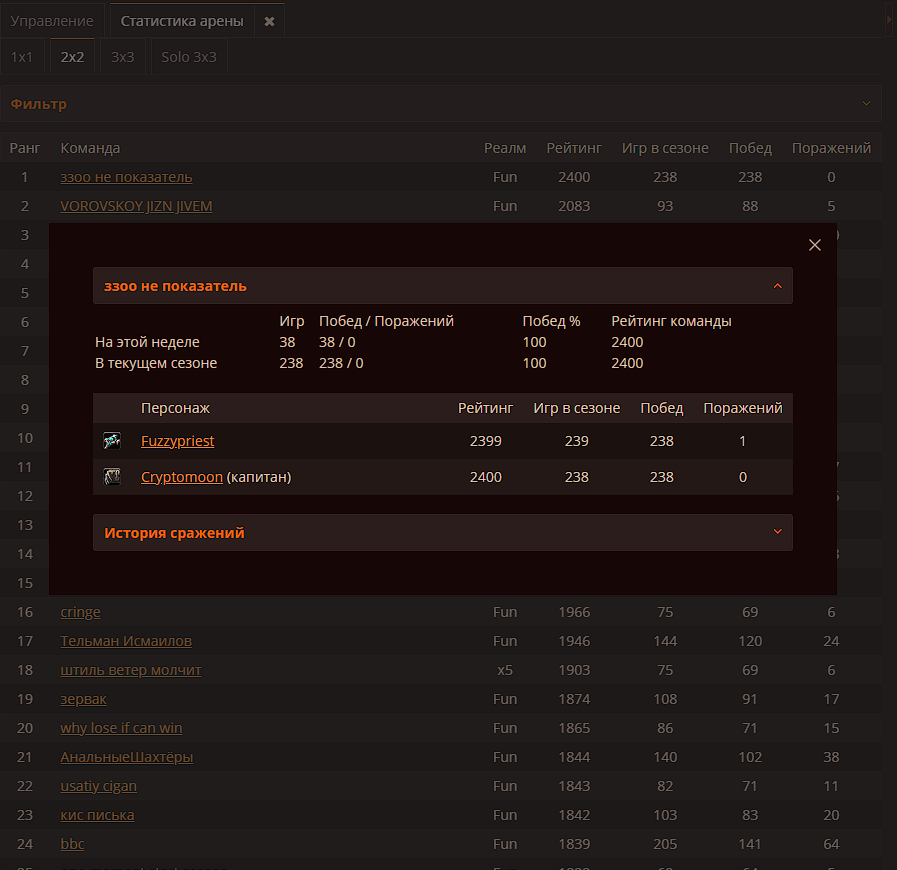Close the team details popup

point(814,245)
